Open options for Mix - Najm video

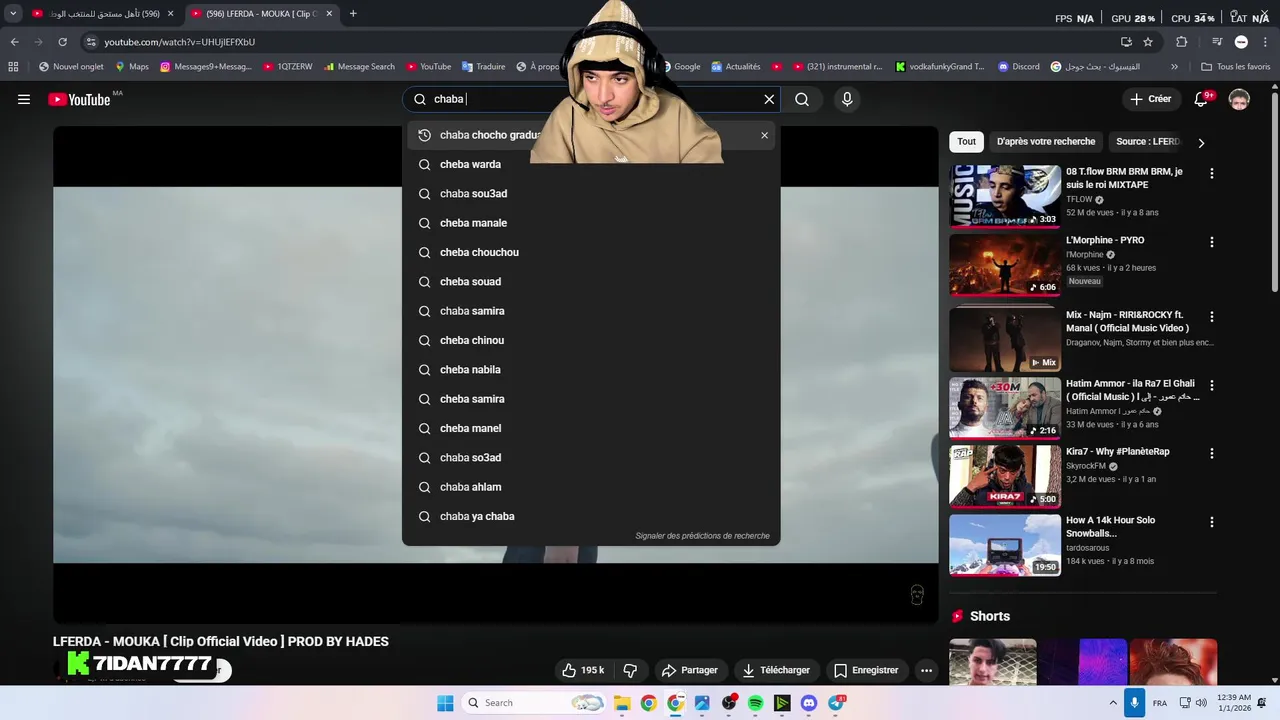(1212, 316)
